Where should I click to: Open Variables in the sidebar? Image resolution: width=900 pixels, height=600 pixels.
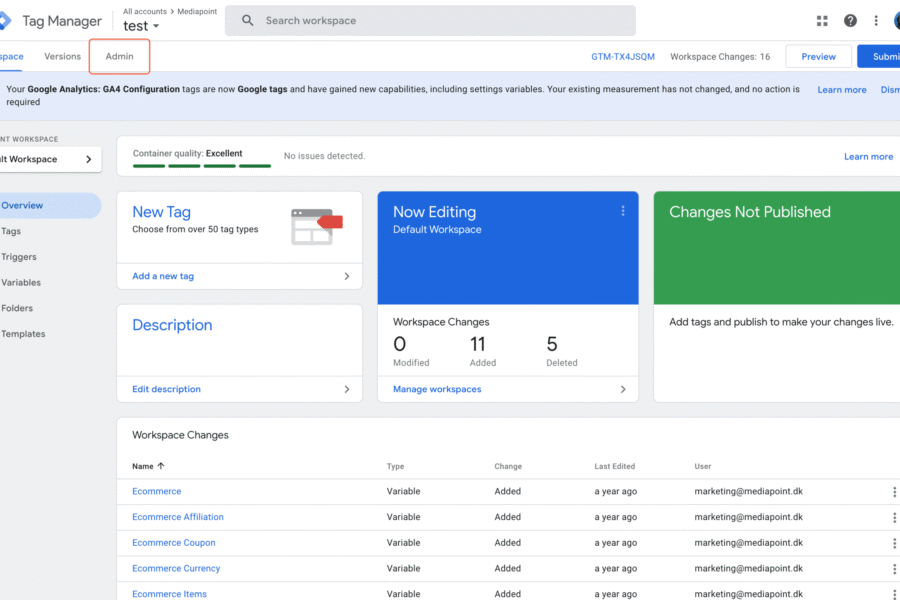(x=21, y=282)
